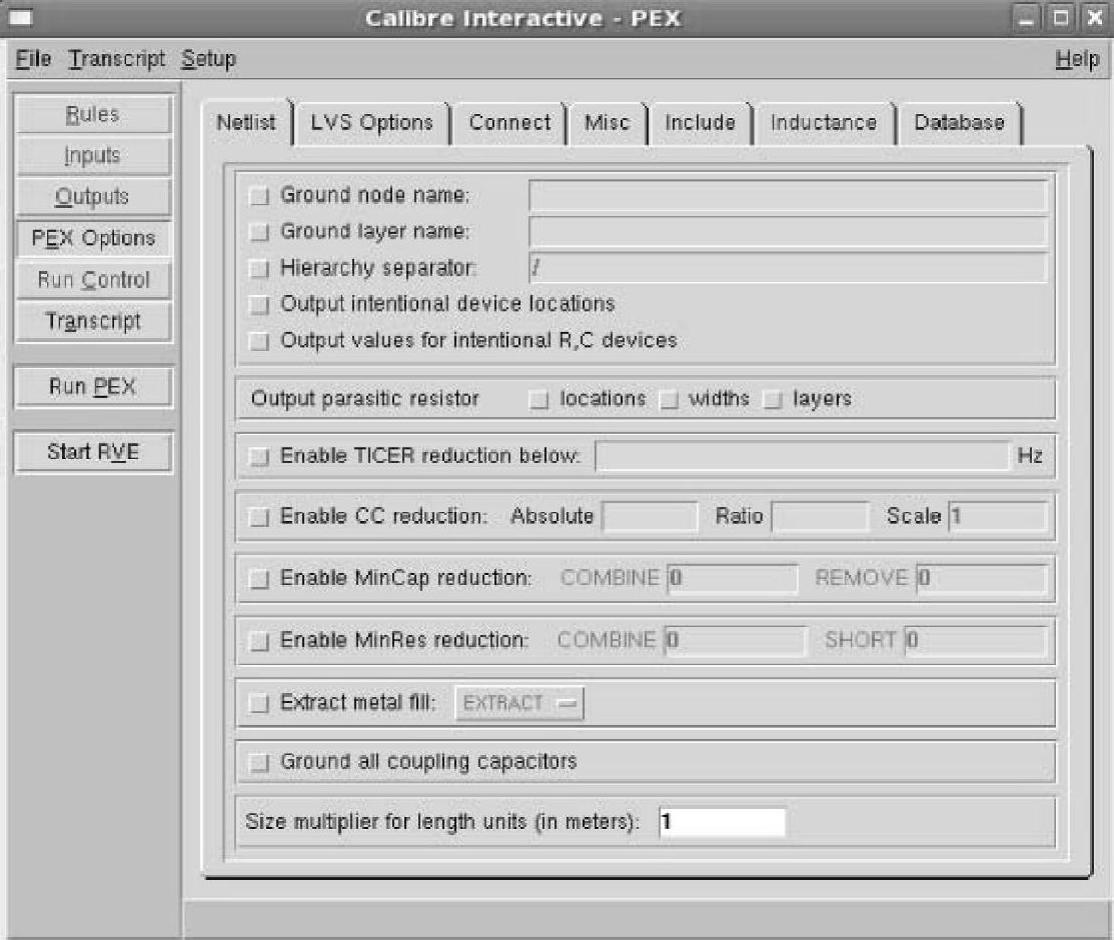Enable TICER reduction below checkbox
Image resolution: width=1114 pixels, height=940 pixels.
pos(260,456)
